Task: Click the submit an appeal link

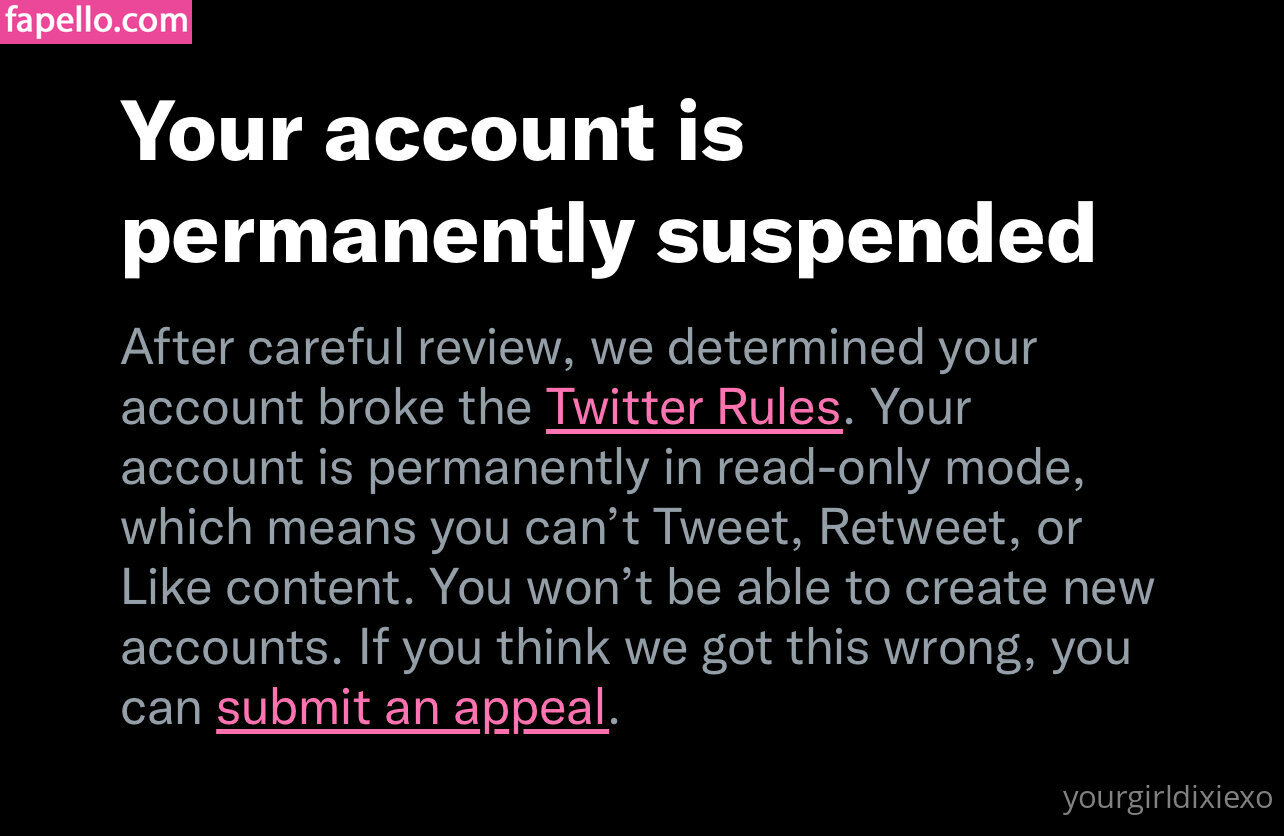Action: pos(412,708)
